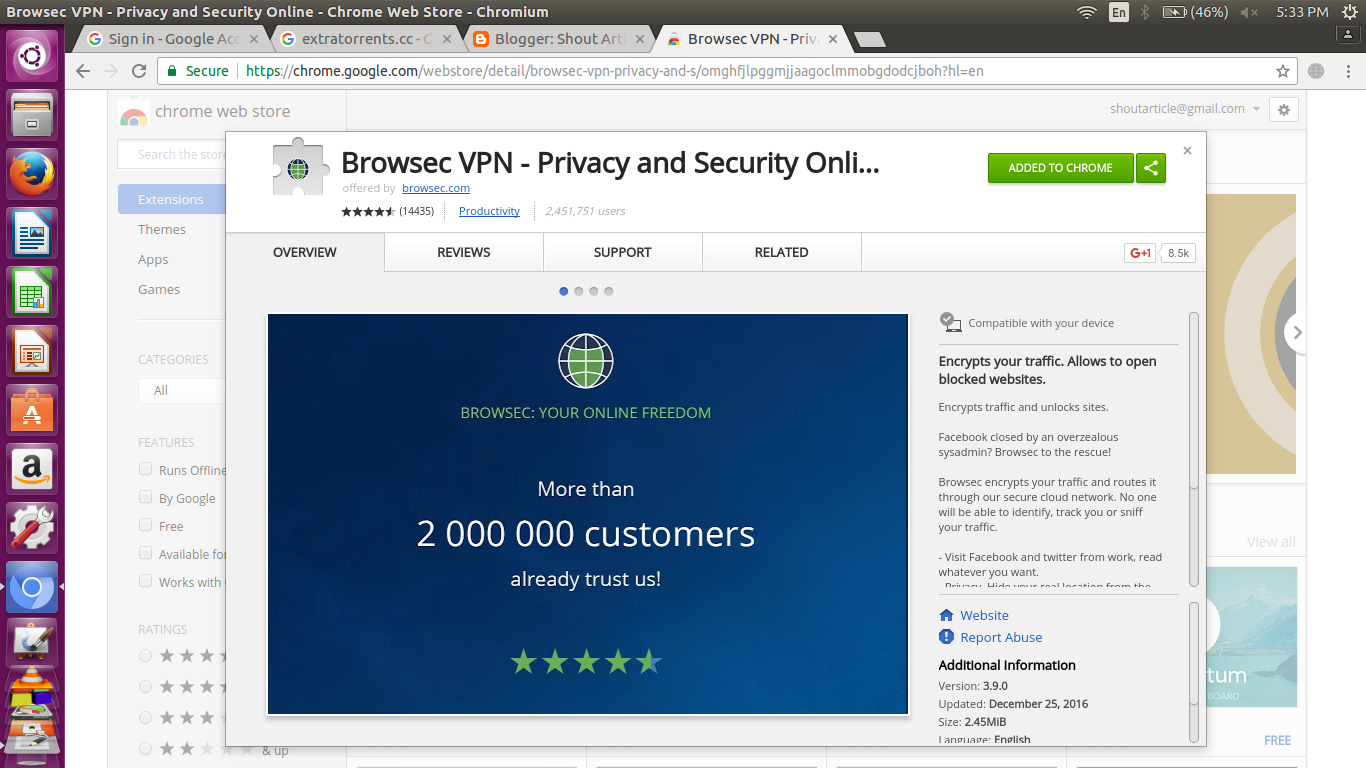Open the Productivity category link
1366x768 pixels.
489,211
